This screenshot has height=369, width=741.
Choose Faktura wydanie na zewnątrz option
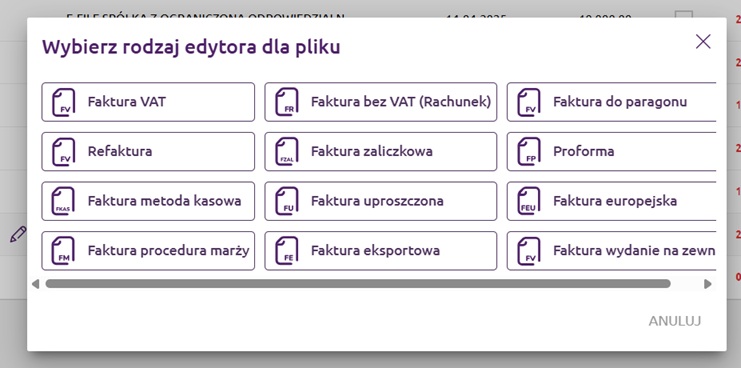point(612,251)
